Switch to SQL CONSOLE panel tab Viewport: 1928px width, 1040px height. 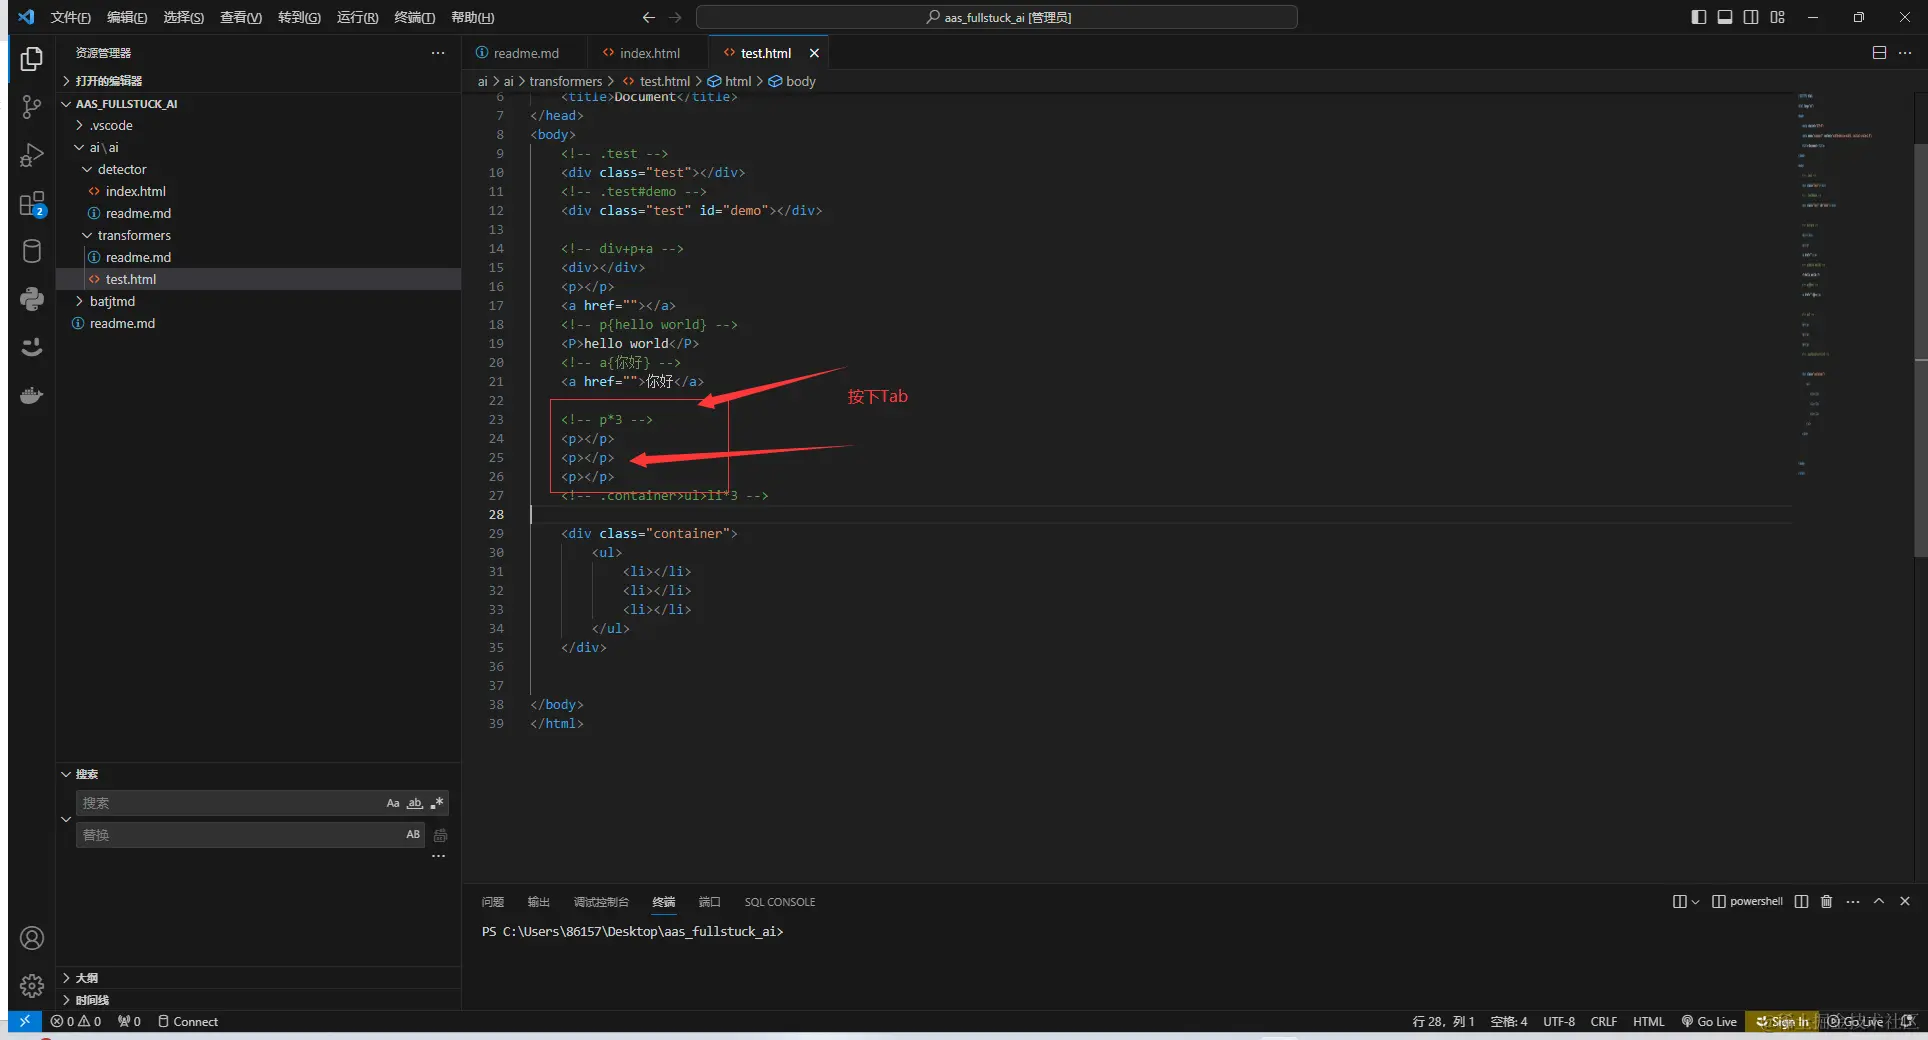point(780,902)
